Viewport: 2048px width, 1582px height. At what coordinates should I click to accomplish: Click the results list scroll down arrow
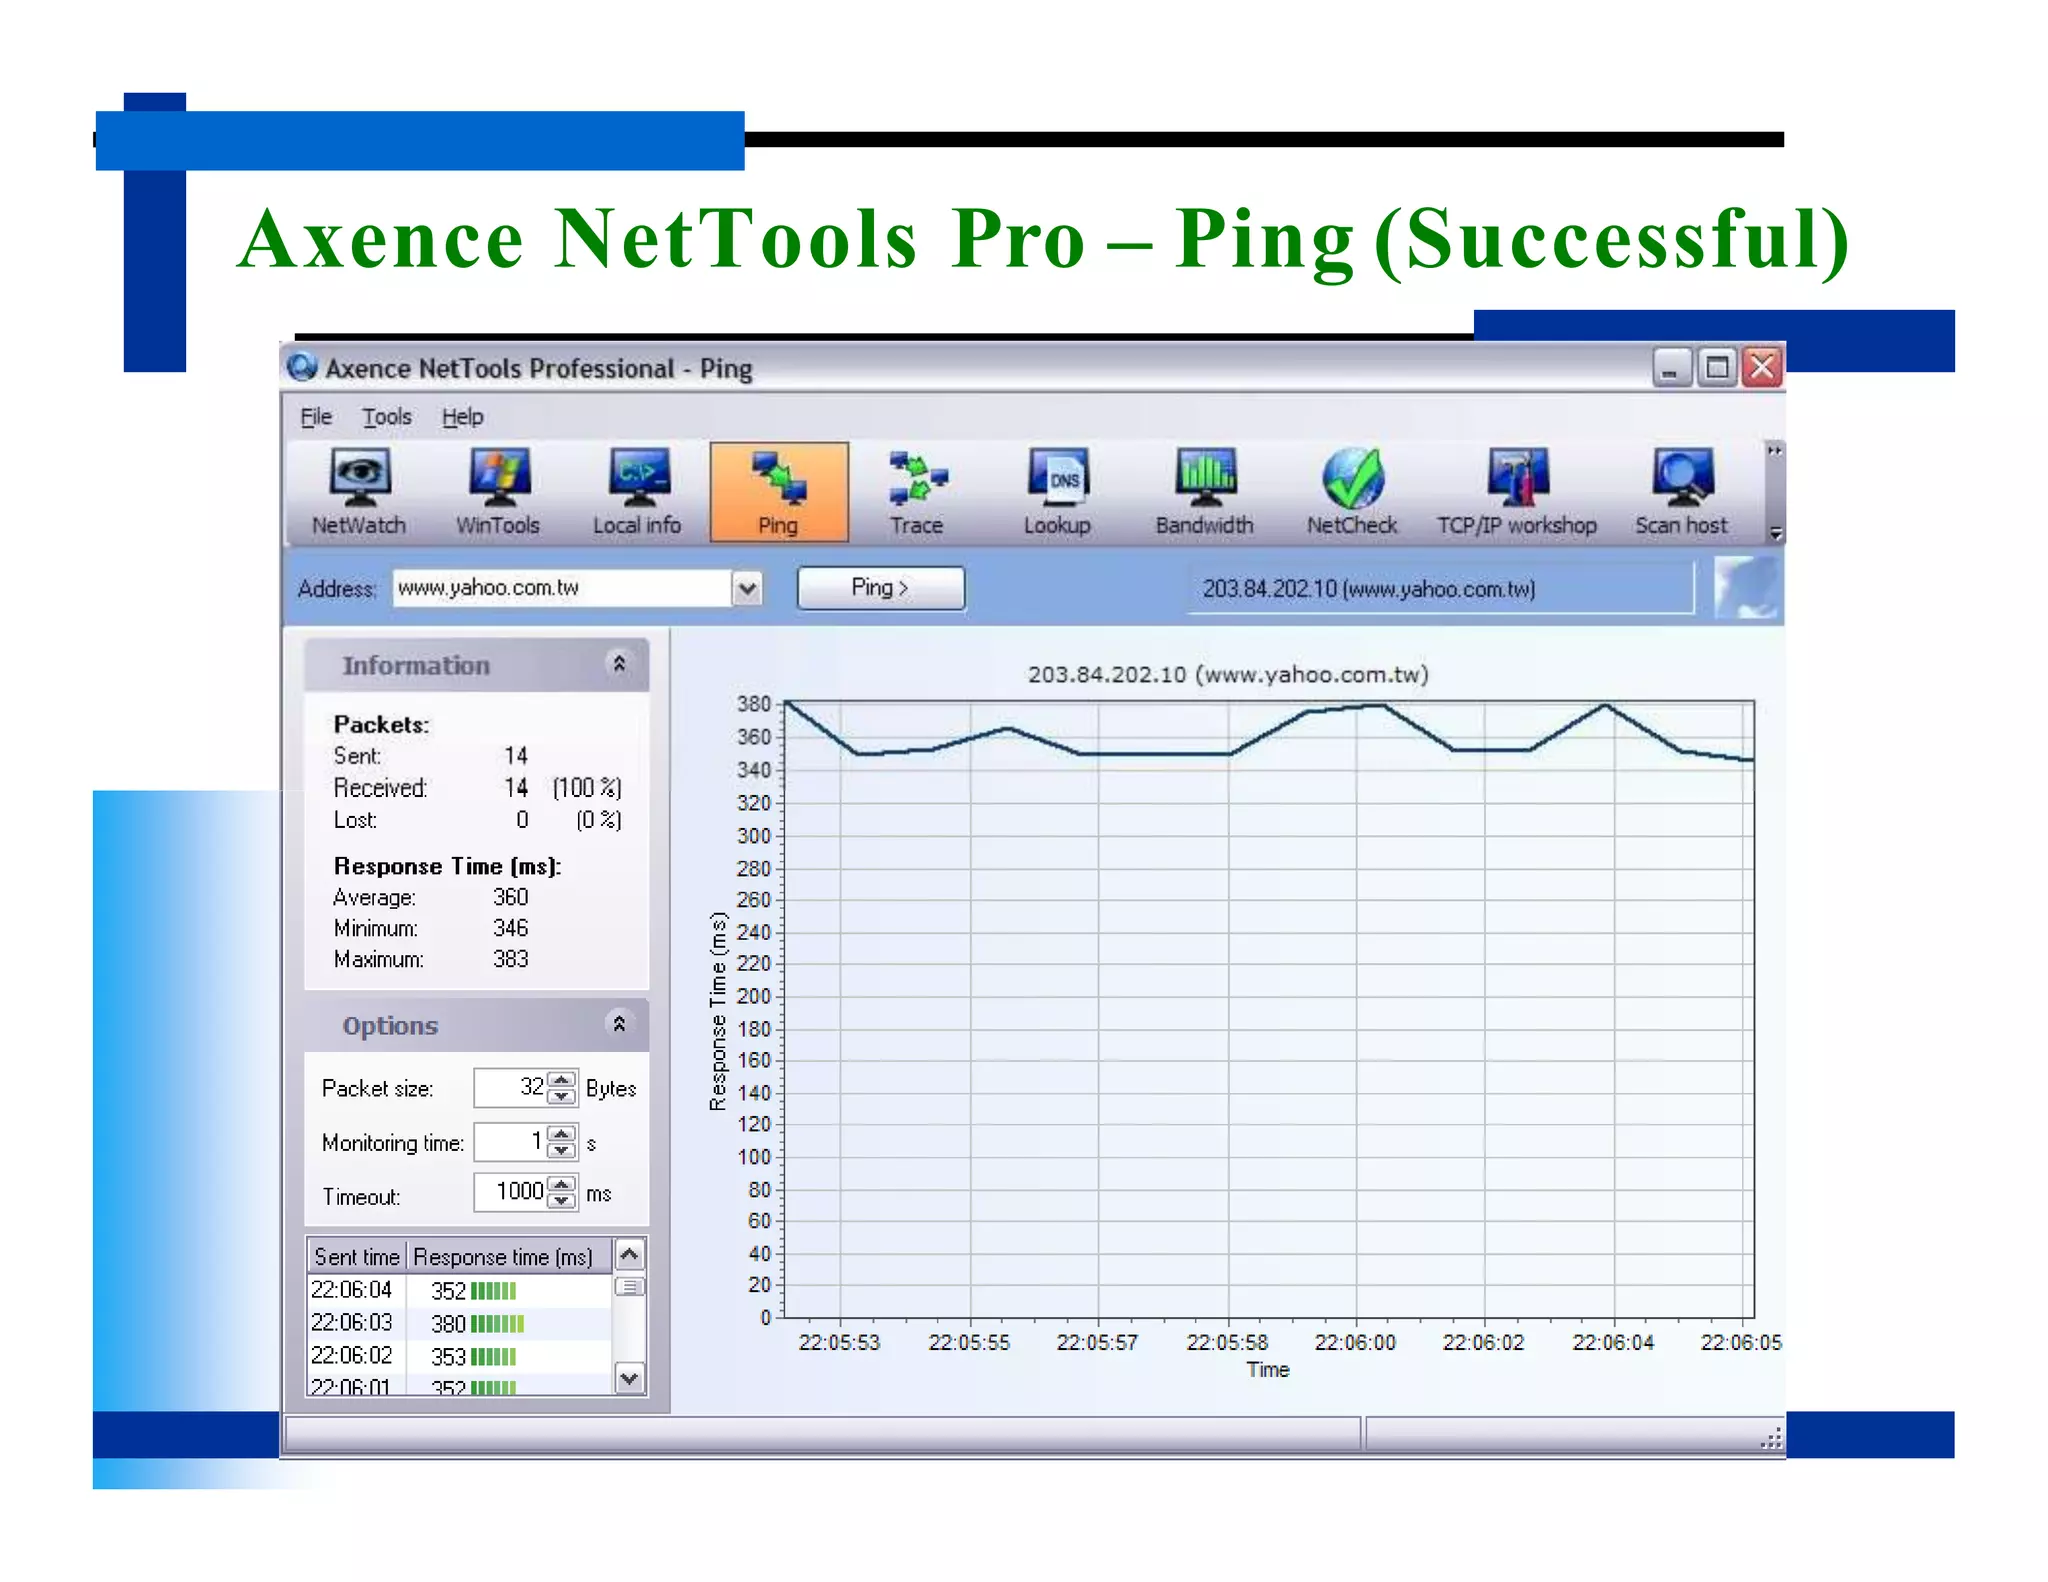(629, 1378)
